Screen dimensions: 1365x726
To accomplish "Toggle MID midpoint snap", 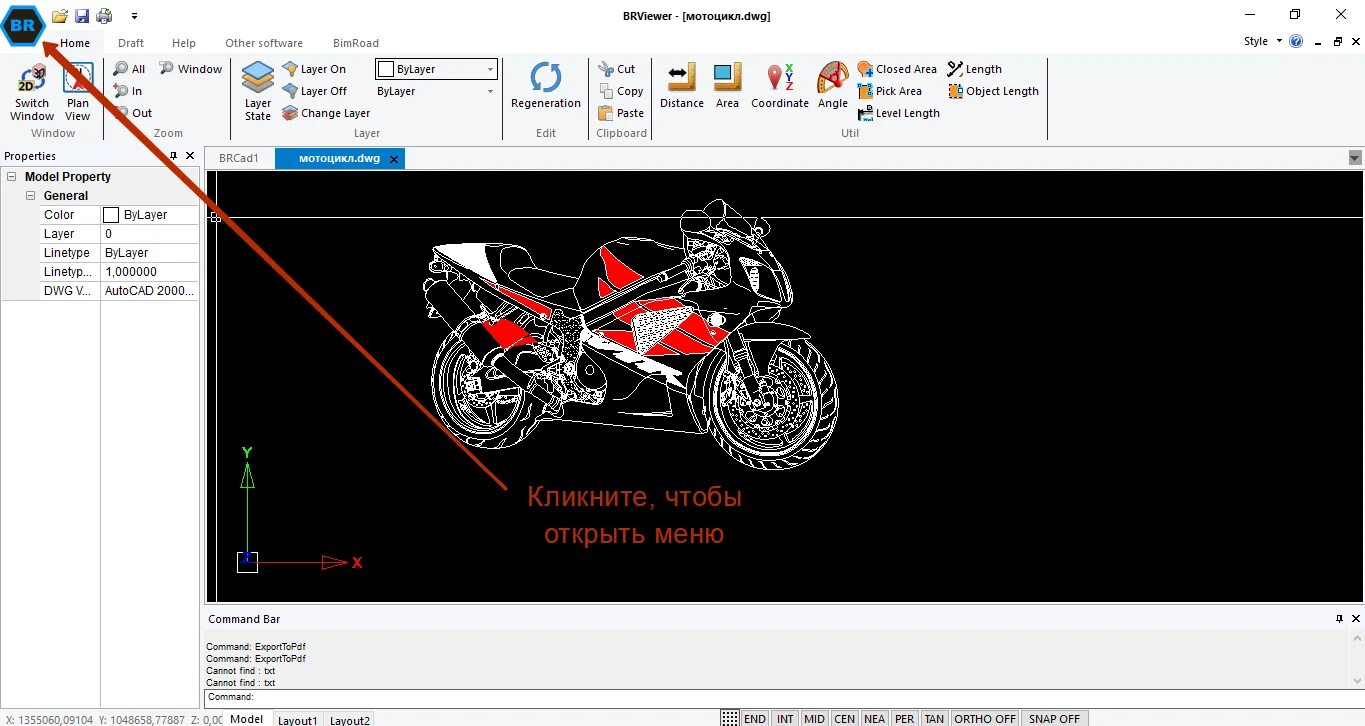I will [x=815, y=718].
